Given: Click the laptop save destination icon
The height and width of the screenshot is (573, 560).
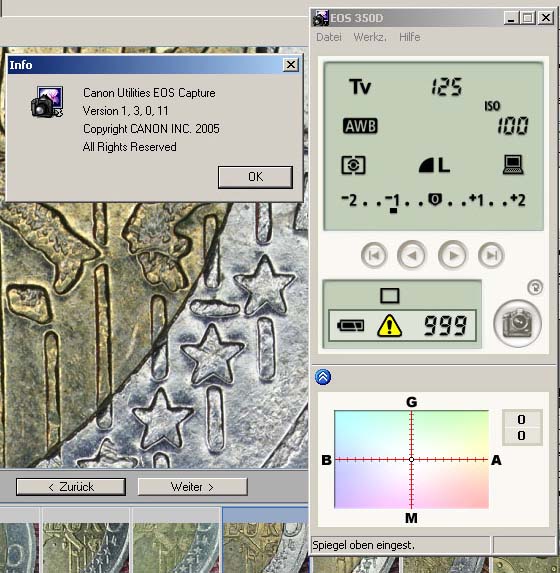Looking at the screenshot, I should (x=513, y=165).
